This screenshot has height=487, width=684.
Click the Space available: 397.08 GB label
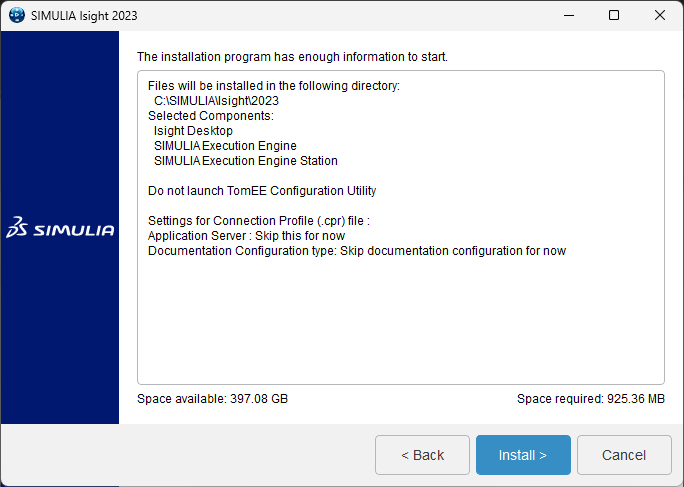[212, 398]
